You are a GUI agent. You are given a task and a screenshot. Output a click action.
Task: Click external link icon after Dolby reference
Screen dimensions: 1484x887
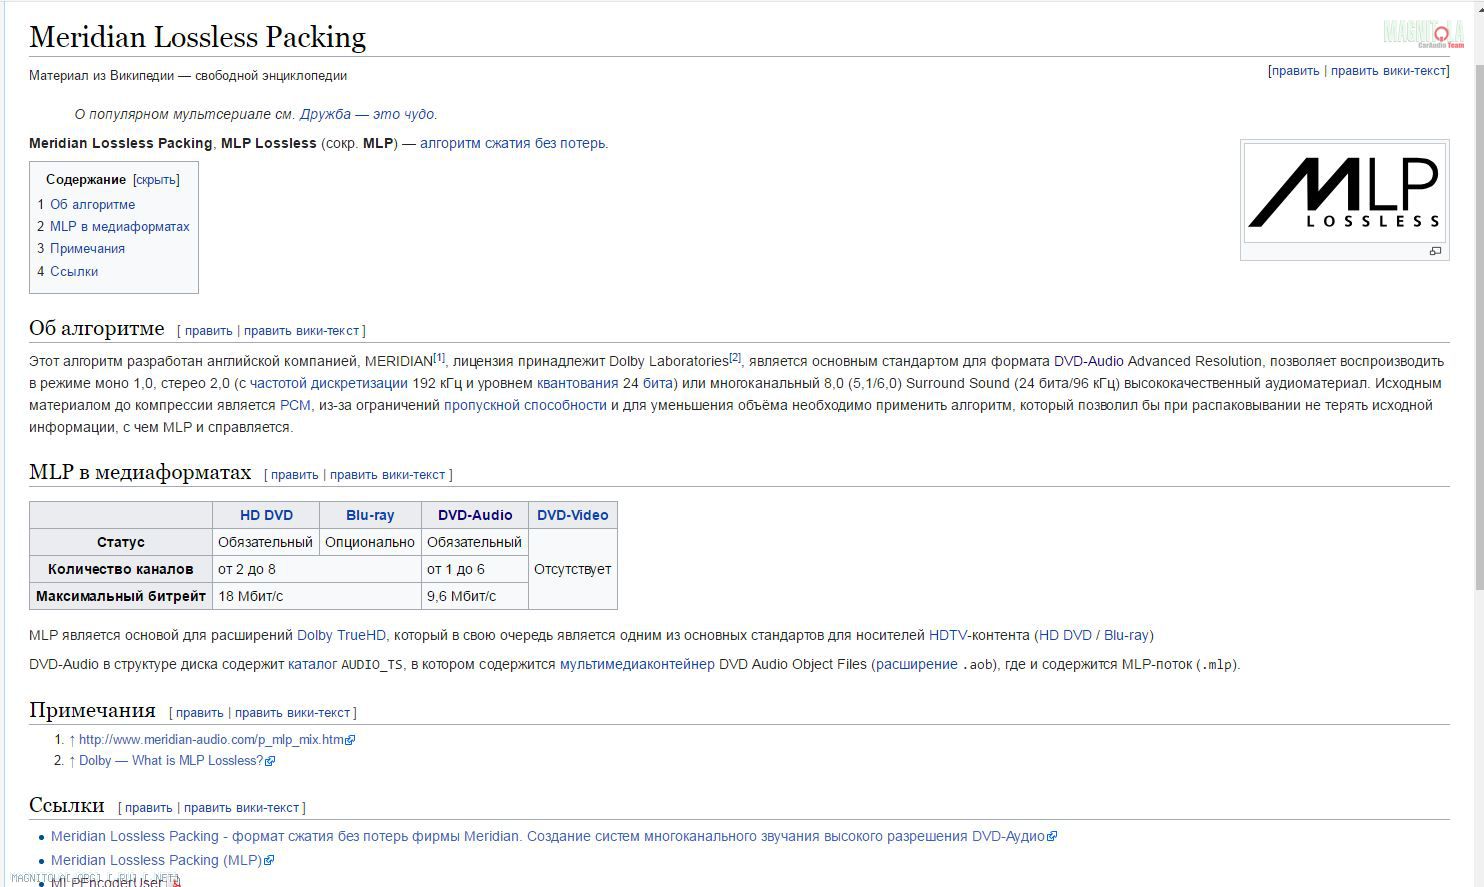click(x=270, y=761)
